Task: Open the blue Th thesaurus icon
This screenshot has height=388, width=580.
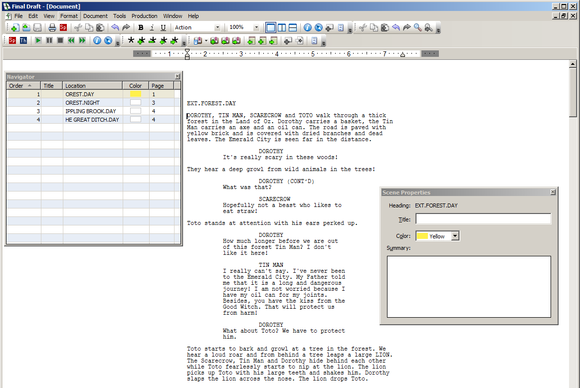Action: (x=23, y=40)
